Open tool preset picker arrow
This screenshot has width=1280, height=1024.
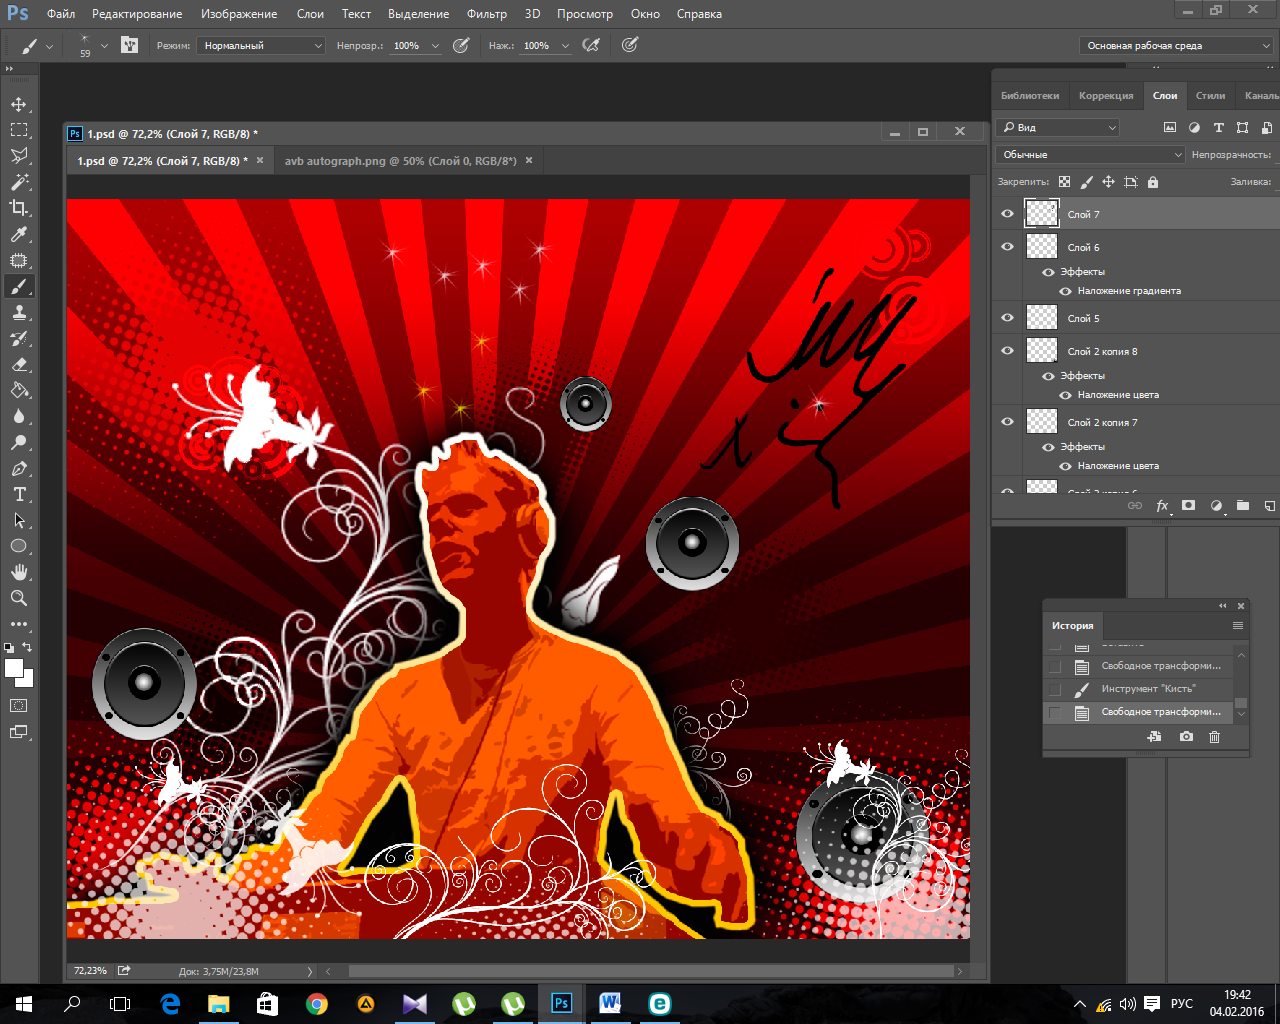(50, 46)
